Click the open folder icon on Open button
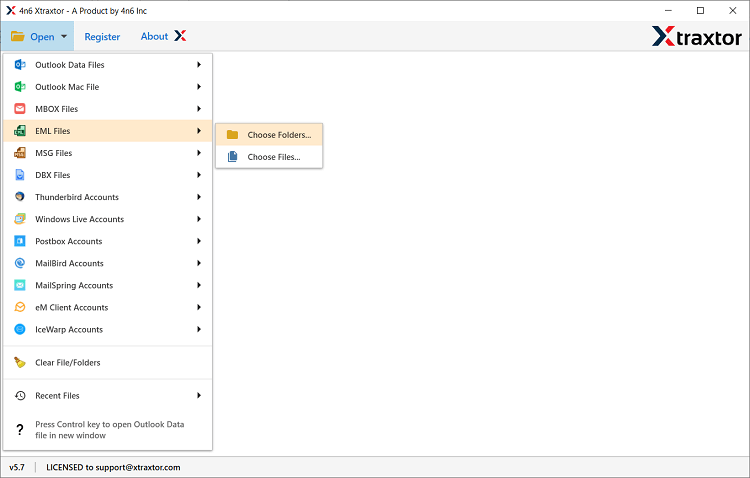The image size is (750, 478). tap(18, 36)
